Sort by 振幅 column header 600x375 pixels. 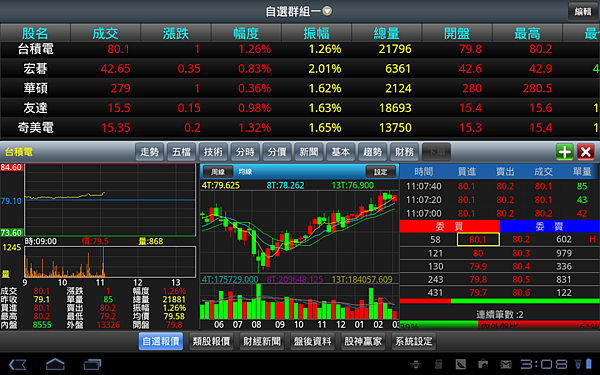pos(316,33)
